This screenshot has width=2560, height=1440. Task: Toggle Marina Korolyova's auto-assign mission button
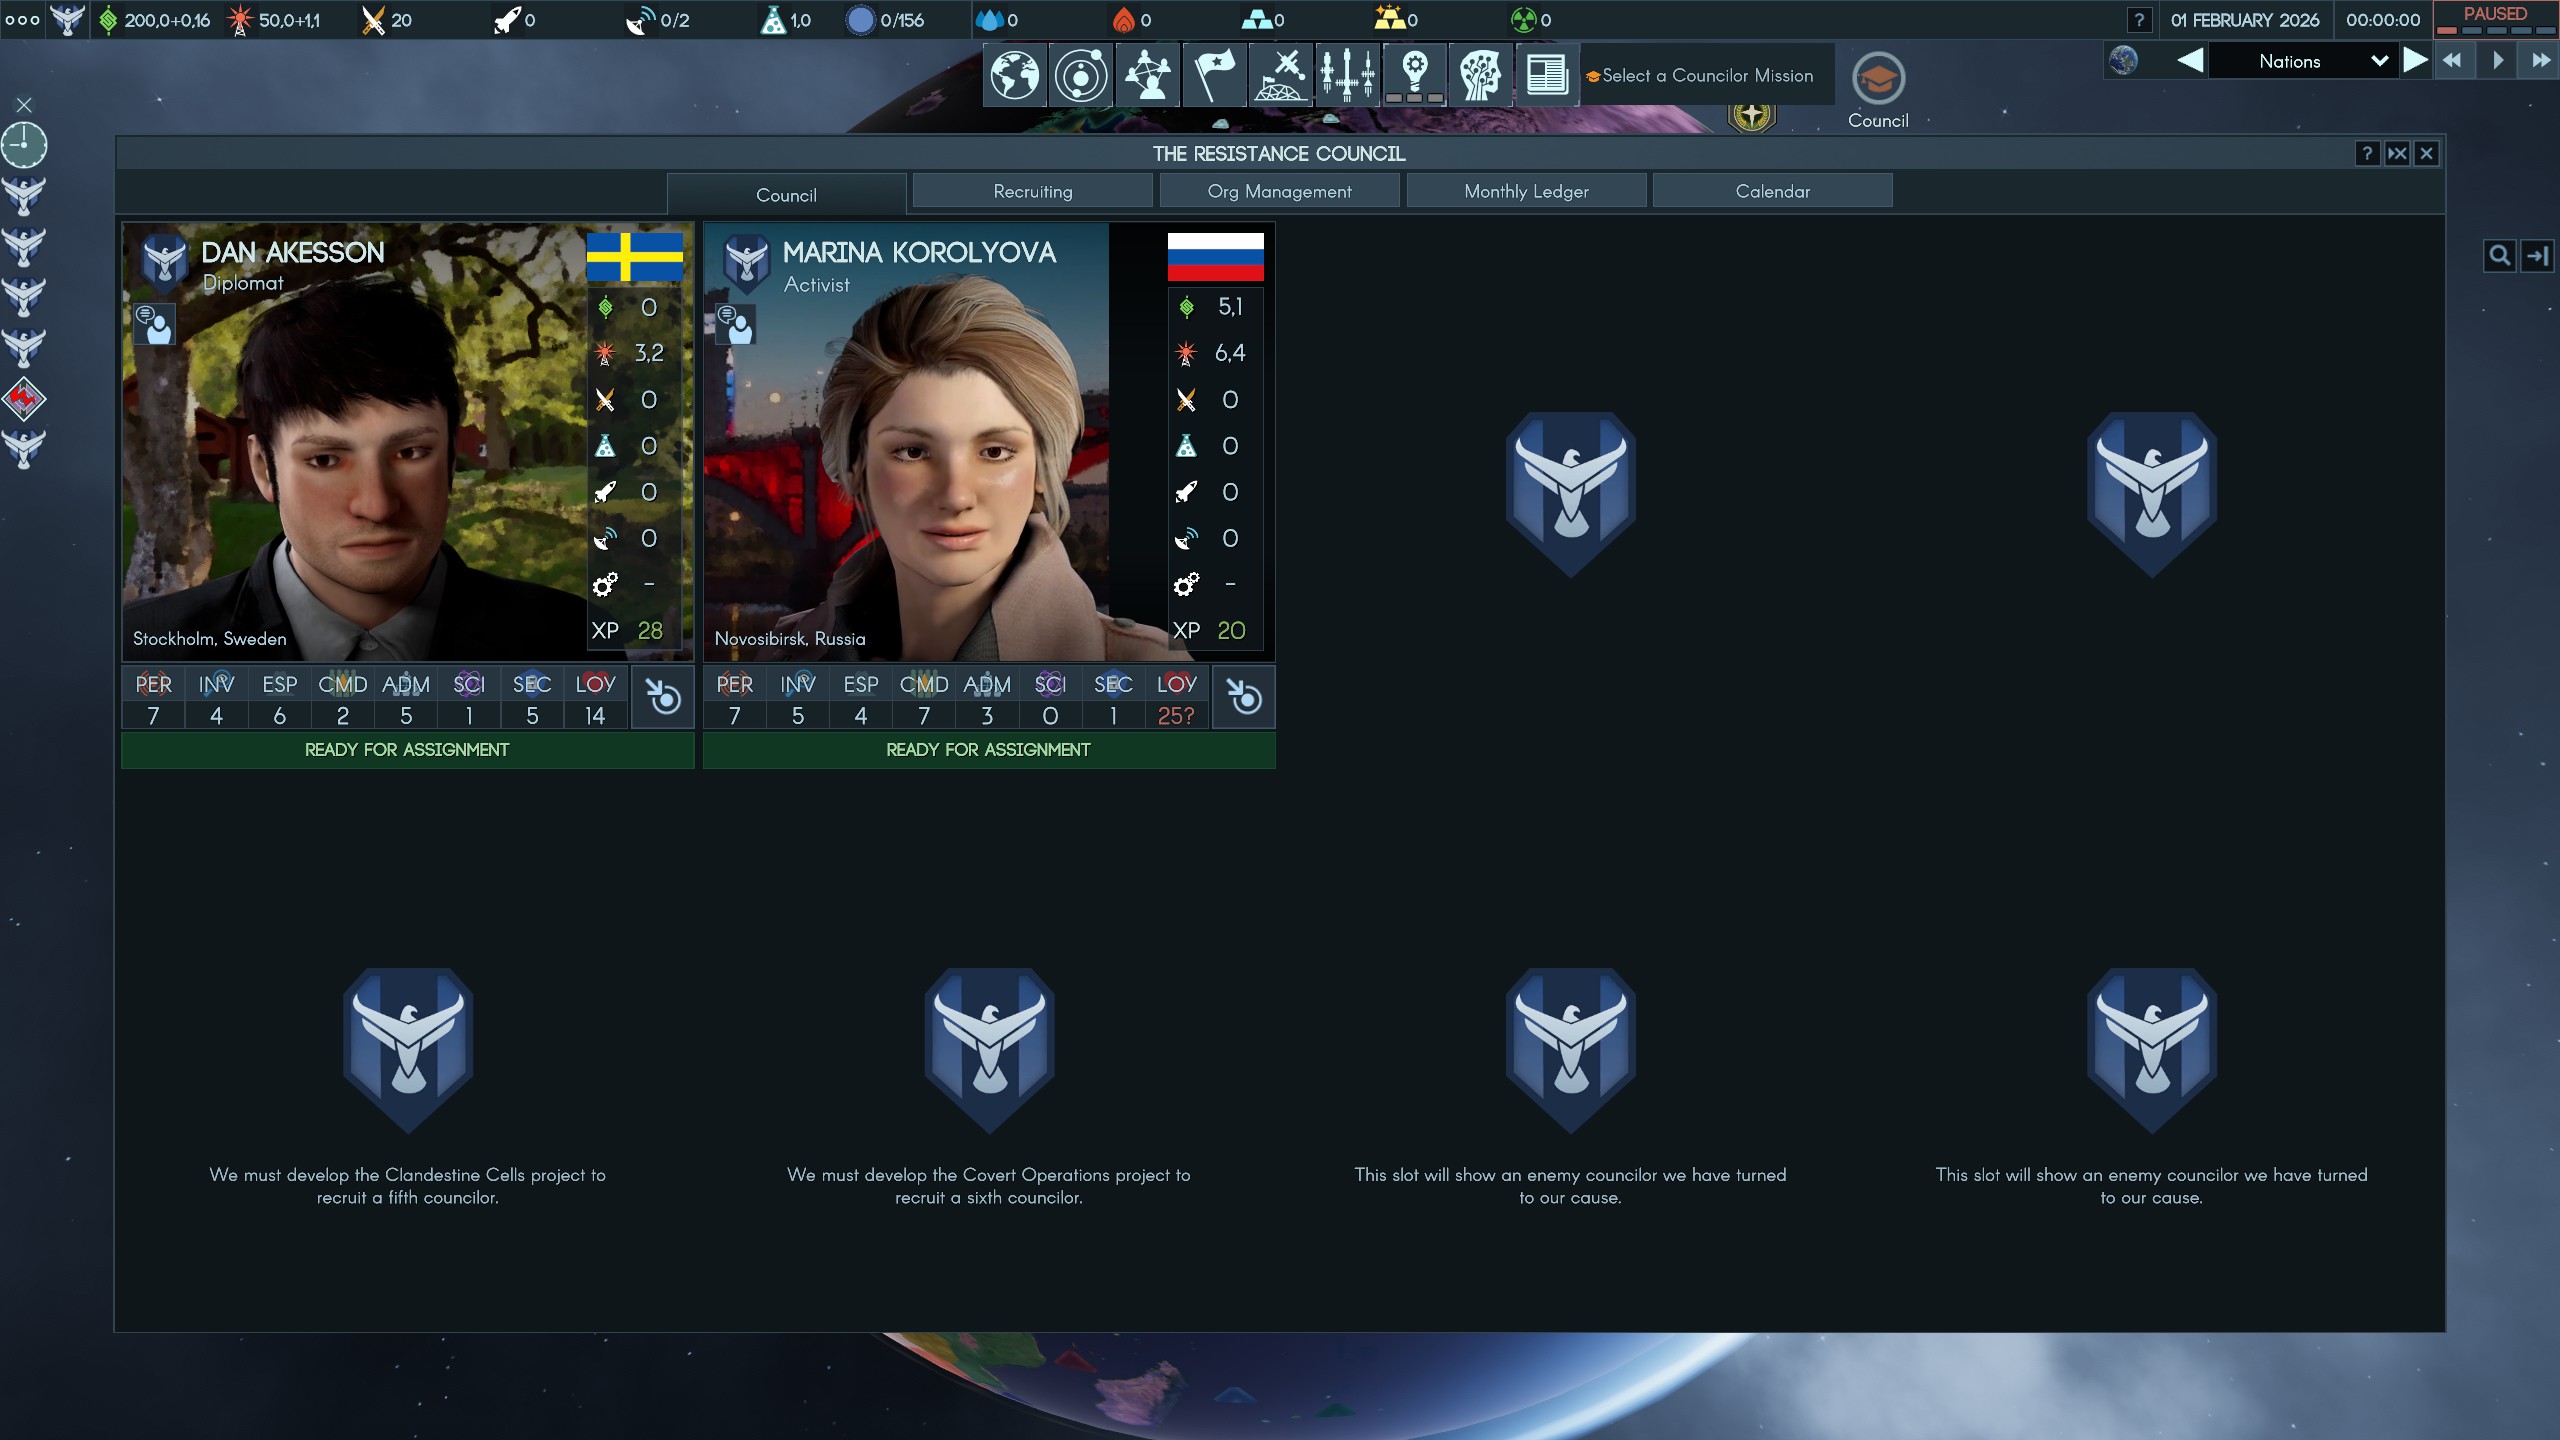[x=1243, y=697]
